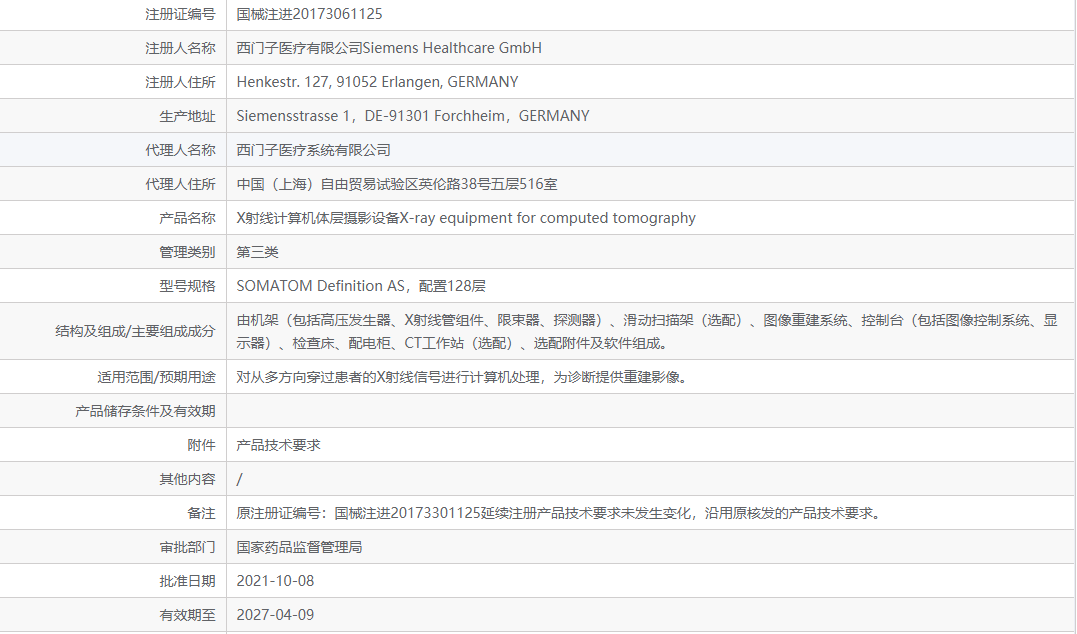Click the 适用范围/预期用途 label

[x=156, y=377]
